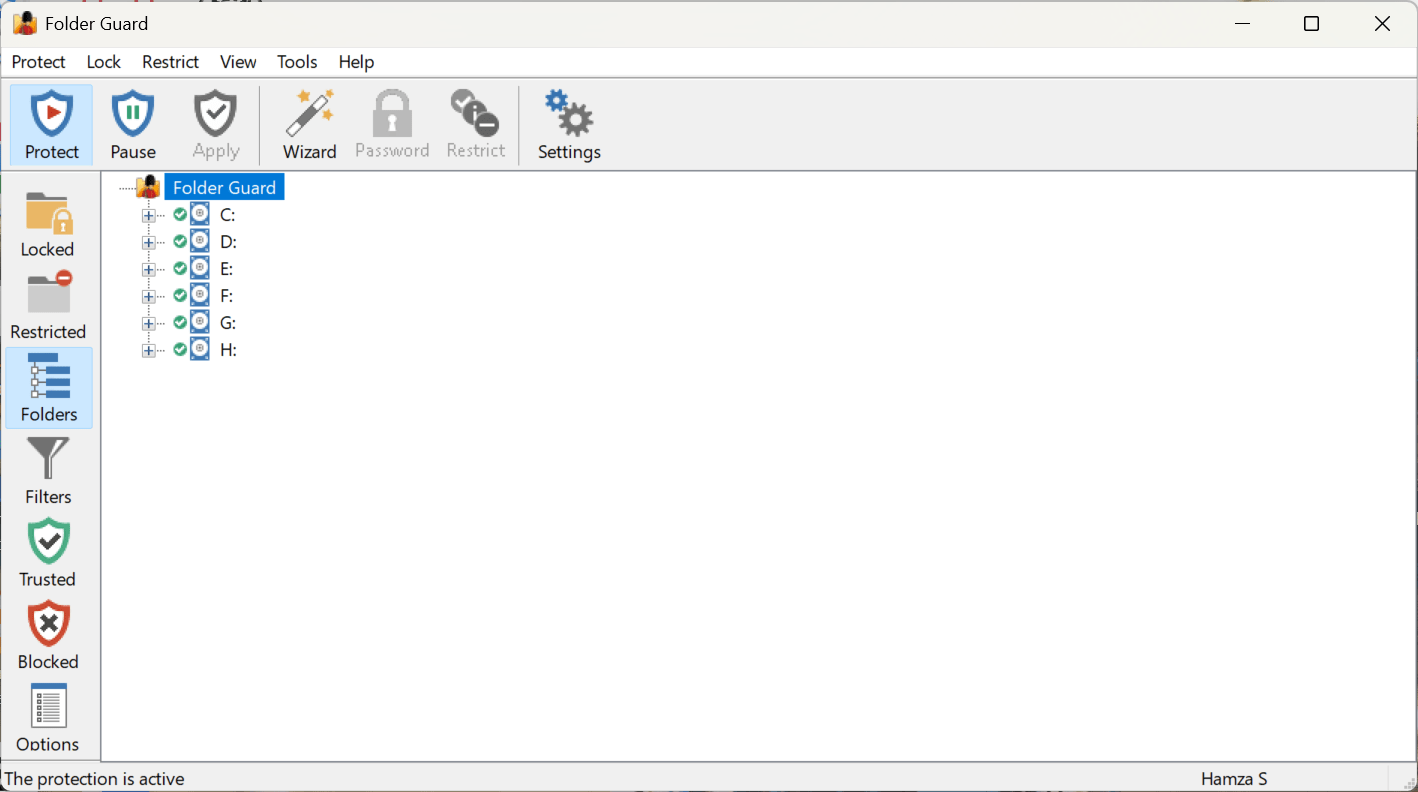Switch to the Folders view
This screenshot has height=792, width=1418.
(49, 388)
